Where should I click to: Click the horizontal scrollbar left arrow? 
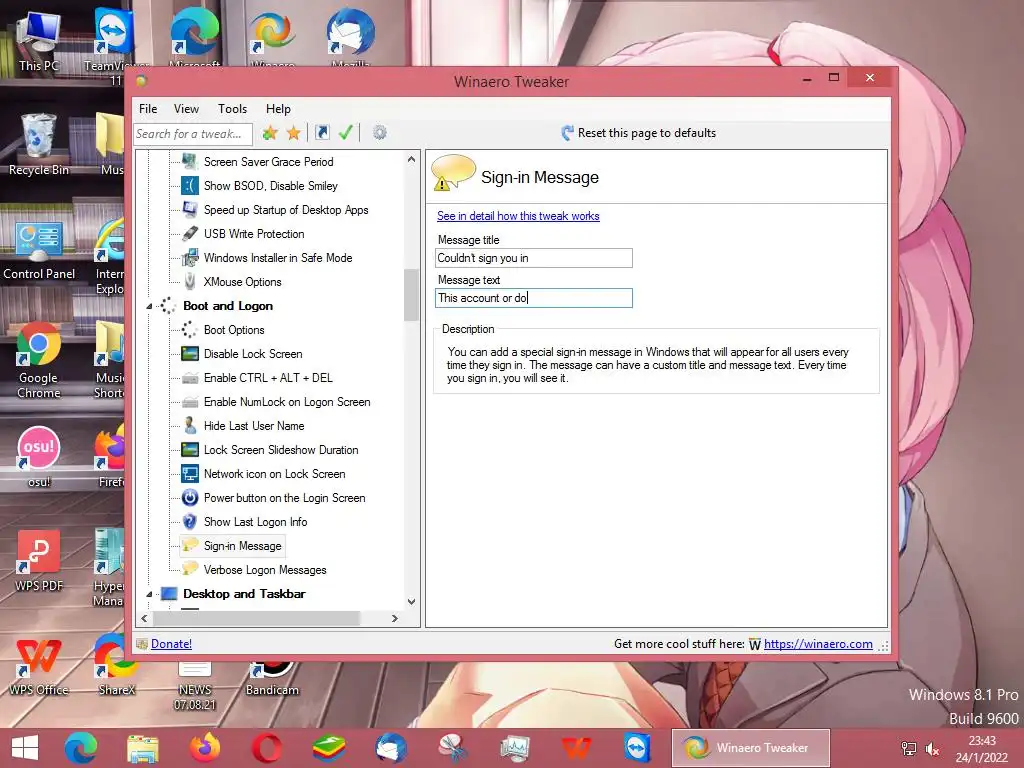tap(144, 618)
